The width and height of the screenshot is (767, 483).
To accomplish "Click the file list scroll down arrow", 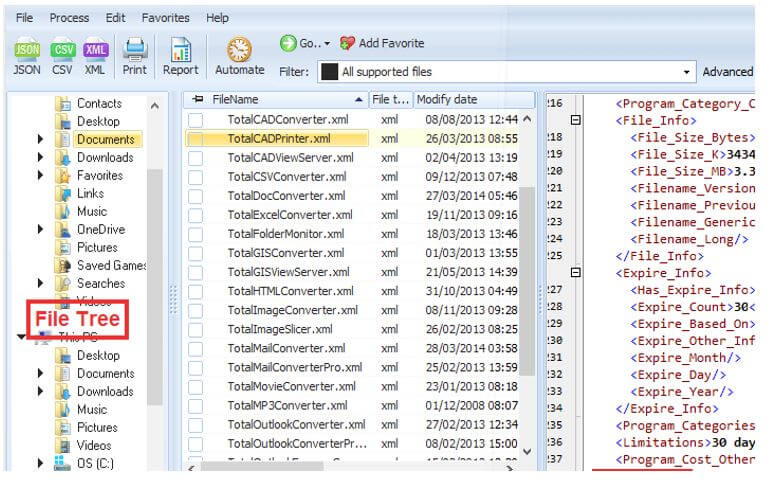I will click(x=527, y=451).
